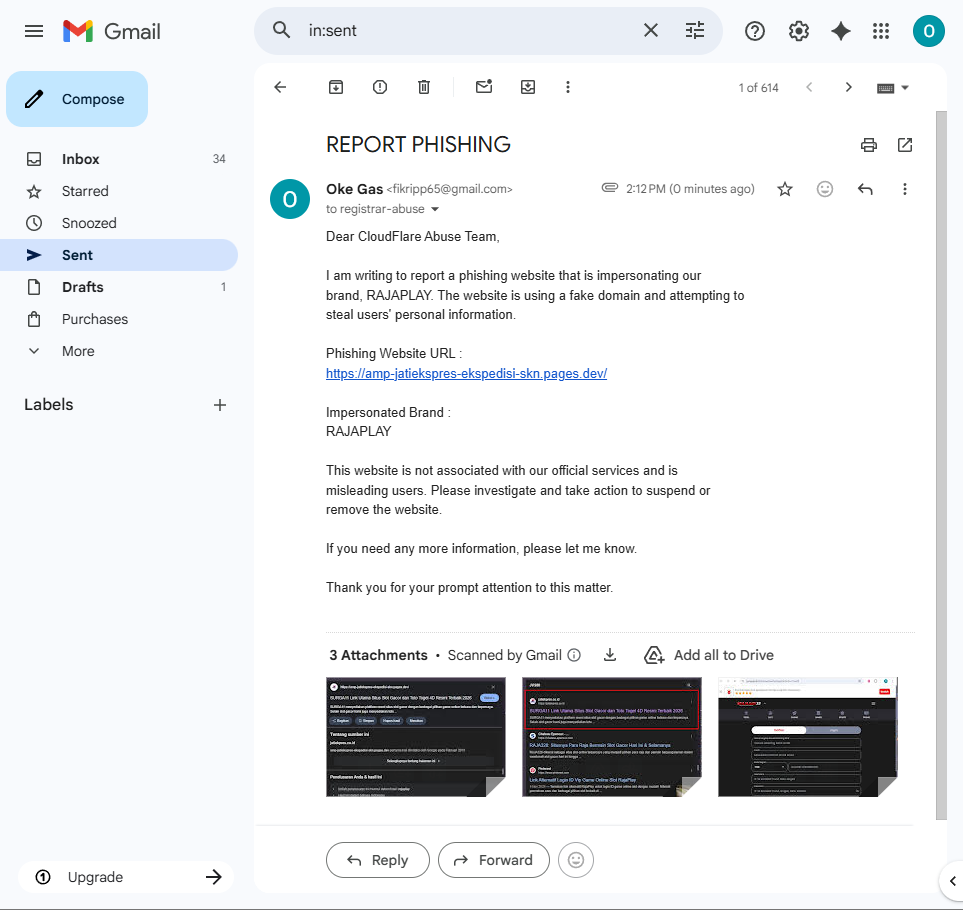Screen dimensions: 963x910
Task: Open the Support help icon
Action: [x=754, y=31]
